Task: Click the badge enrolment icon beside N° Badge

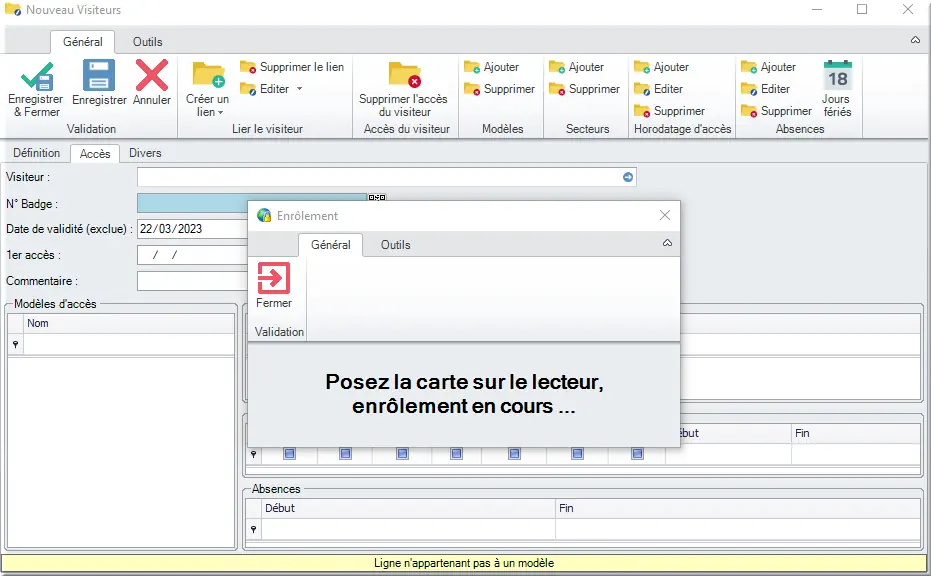Action: click(x=377, y=197)
